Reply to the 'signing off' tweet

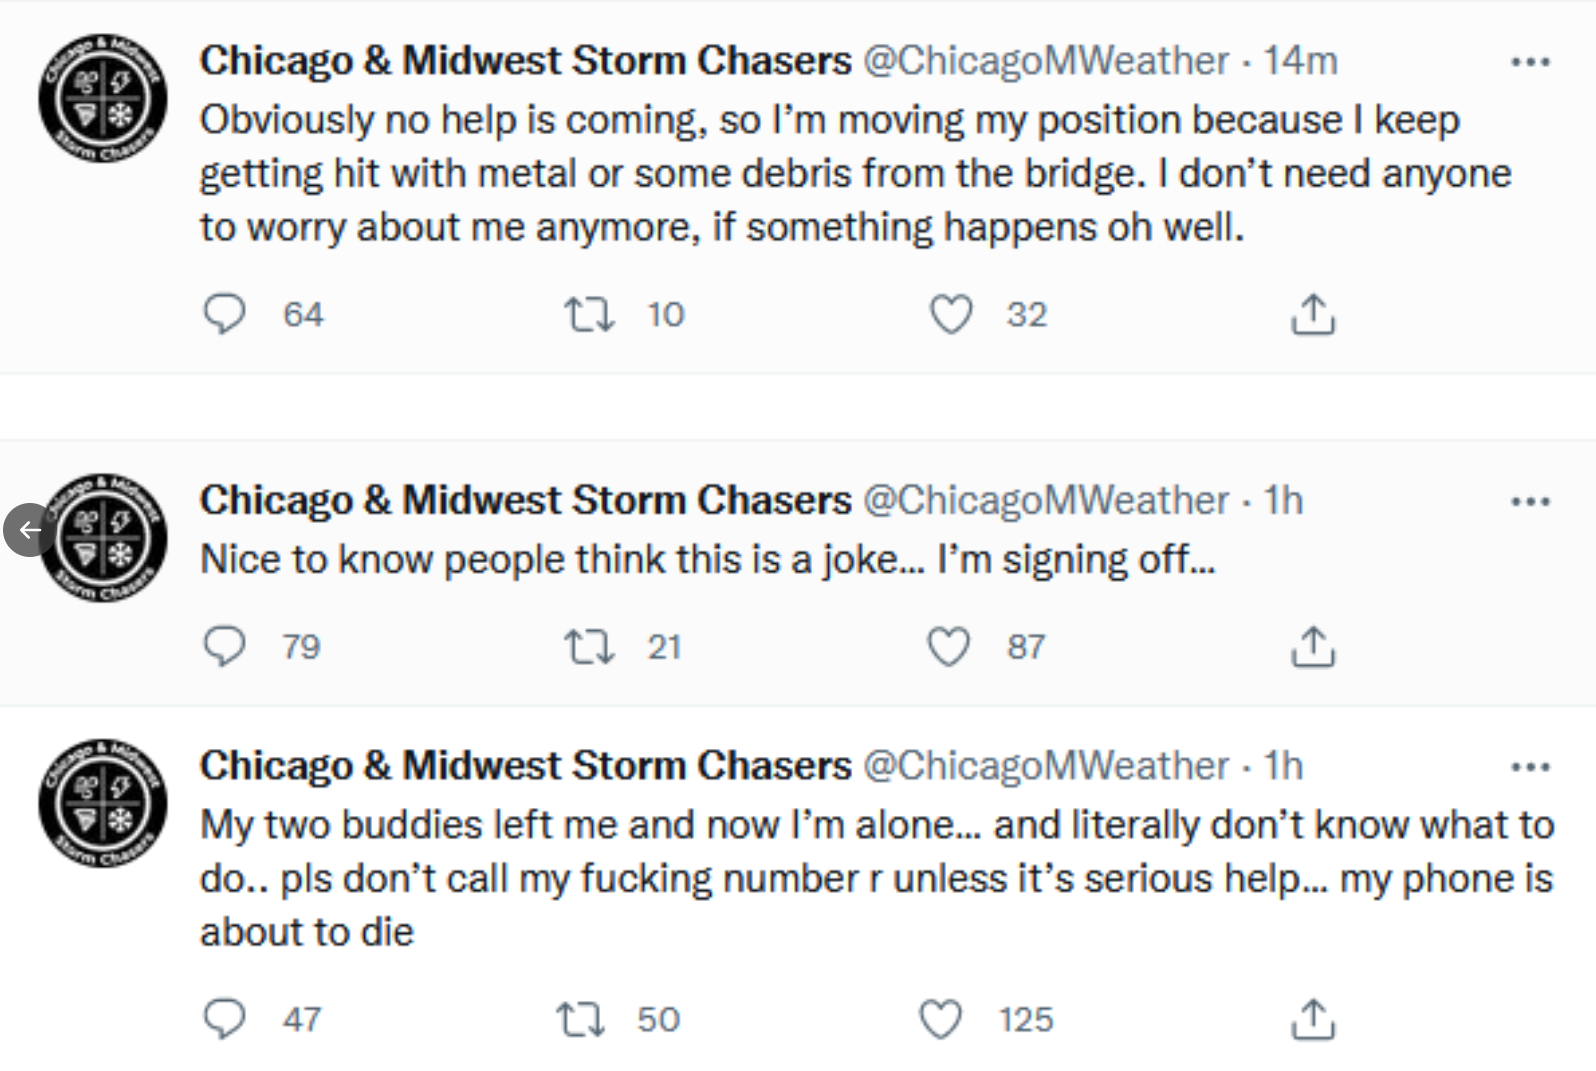pyautogui.click(x=224, y=646)
